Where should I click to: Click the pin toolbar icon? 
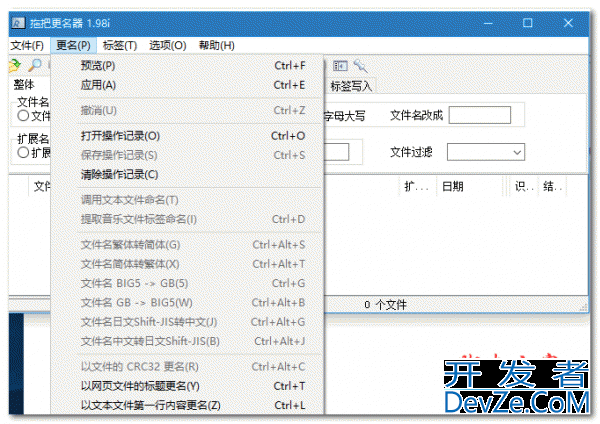(360, 66)
